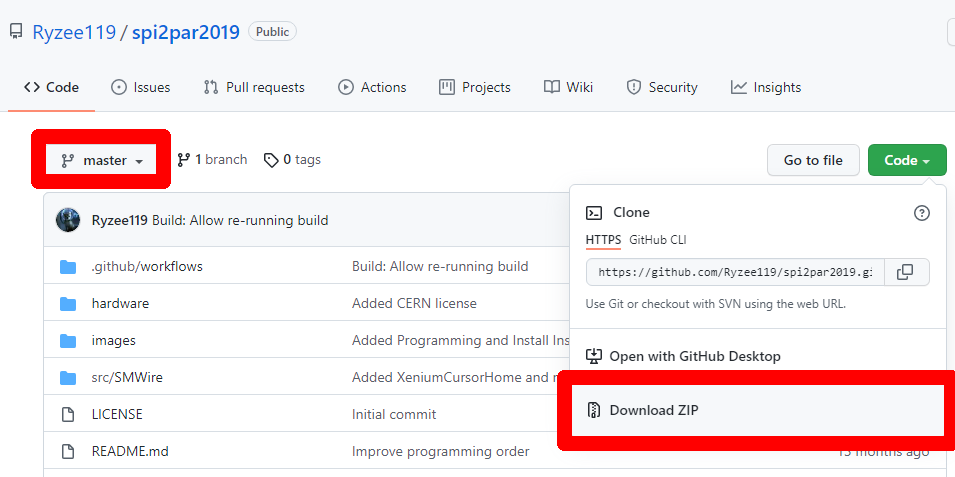View the 0 tags link
The width and height of the screenshot is (955, 477).
pos(292,160)
